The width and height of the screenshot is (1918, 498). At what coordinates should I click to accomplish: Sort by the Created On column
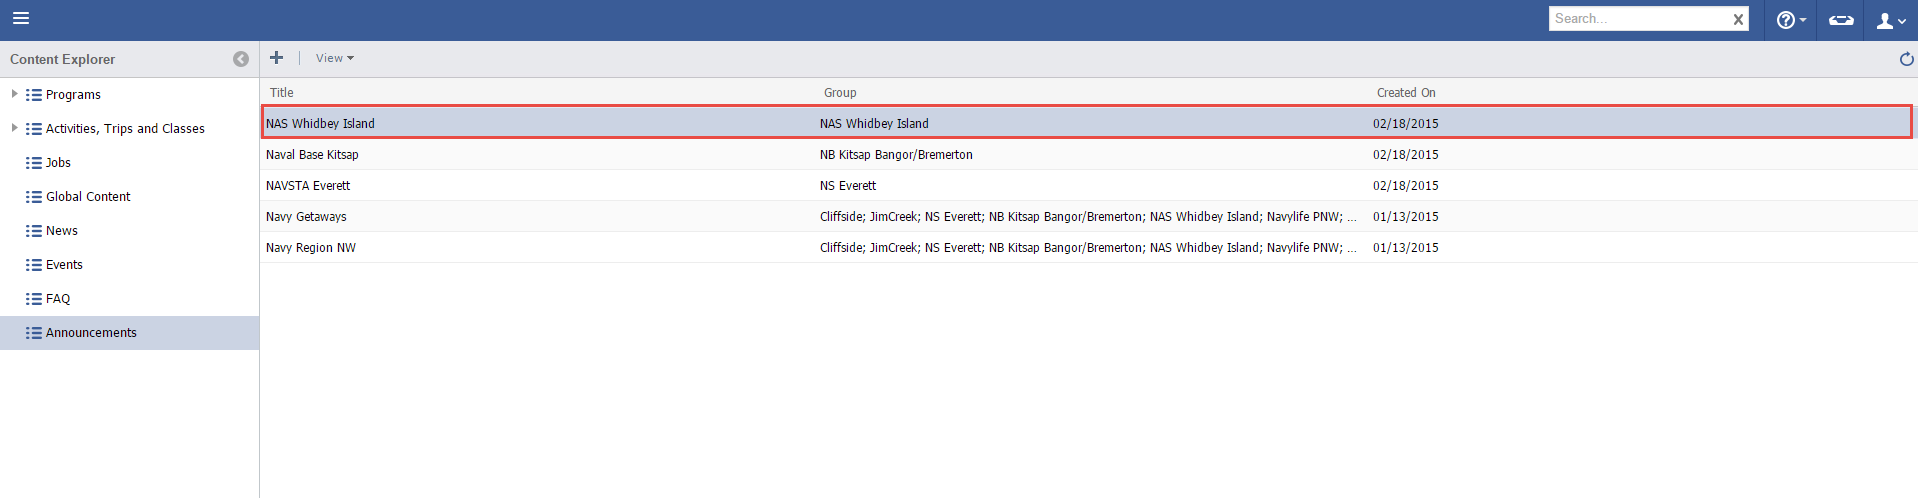[x=1405, y=93]
